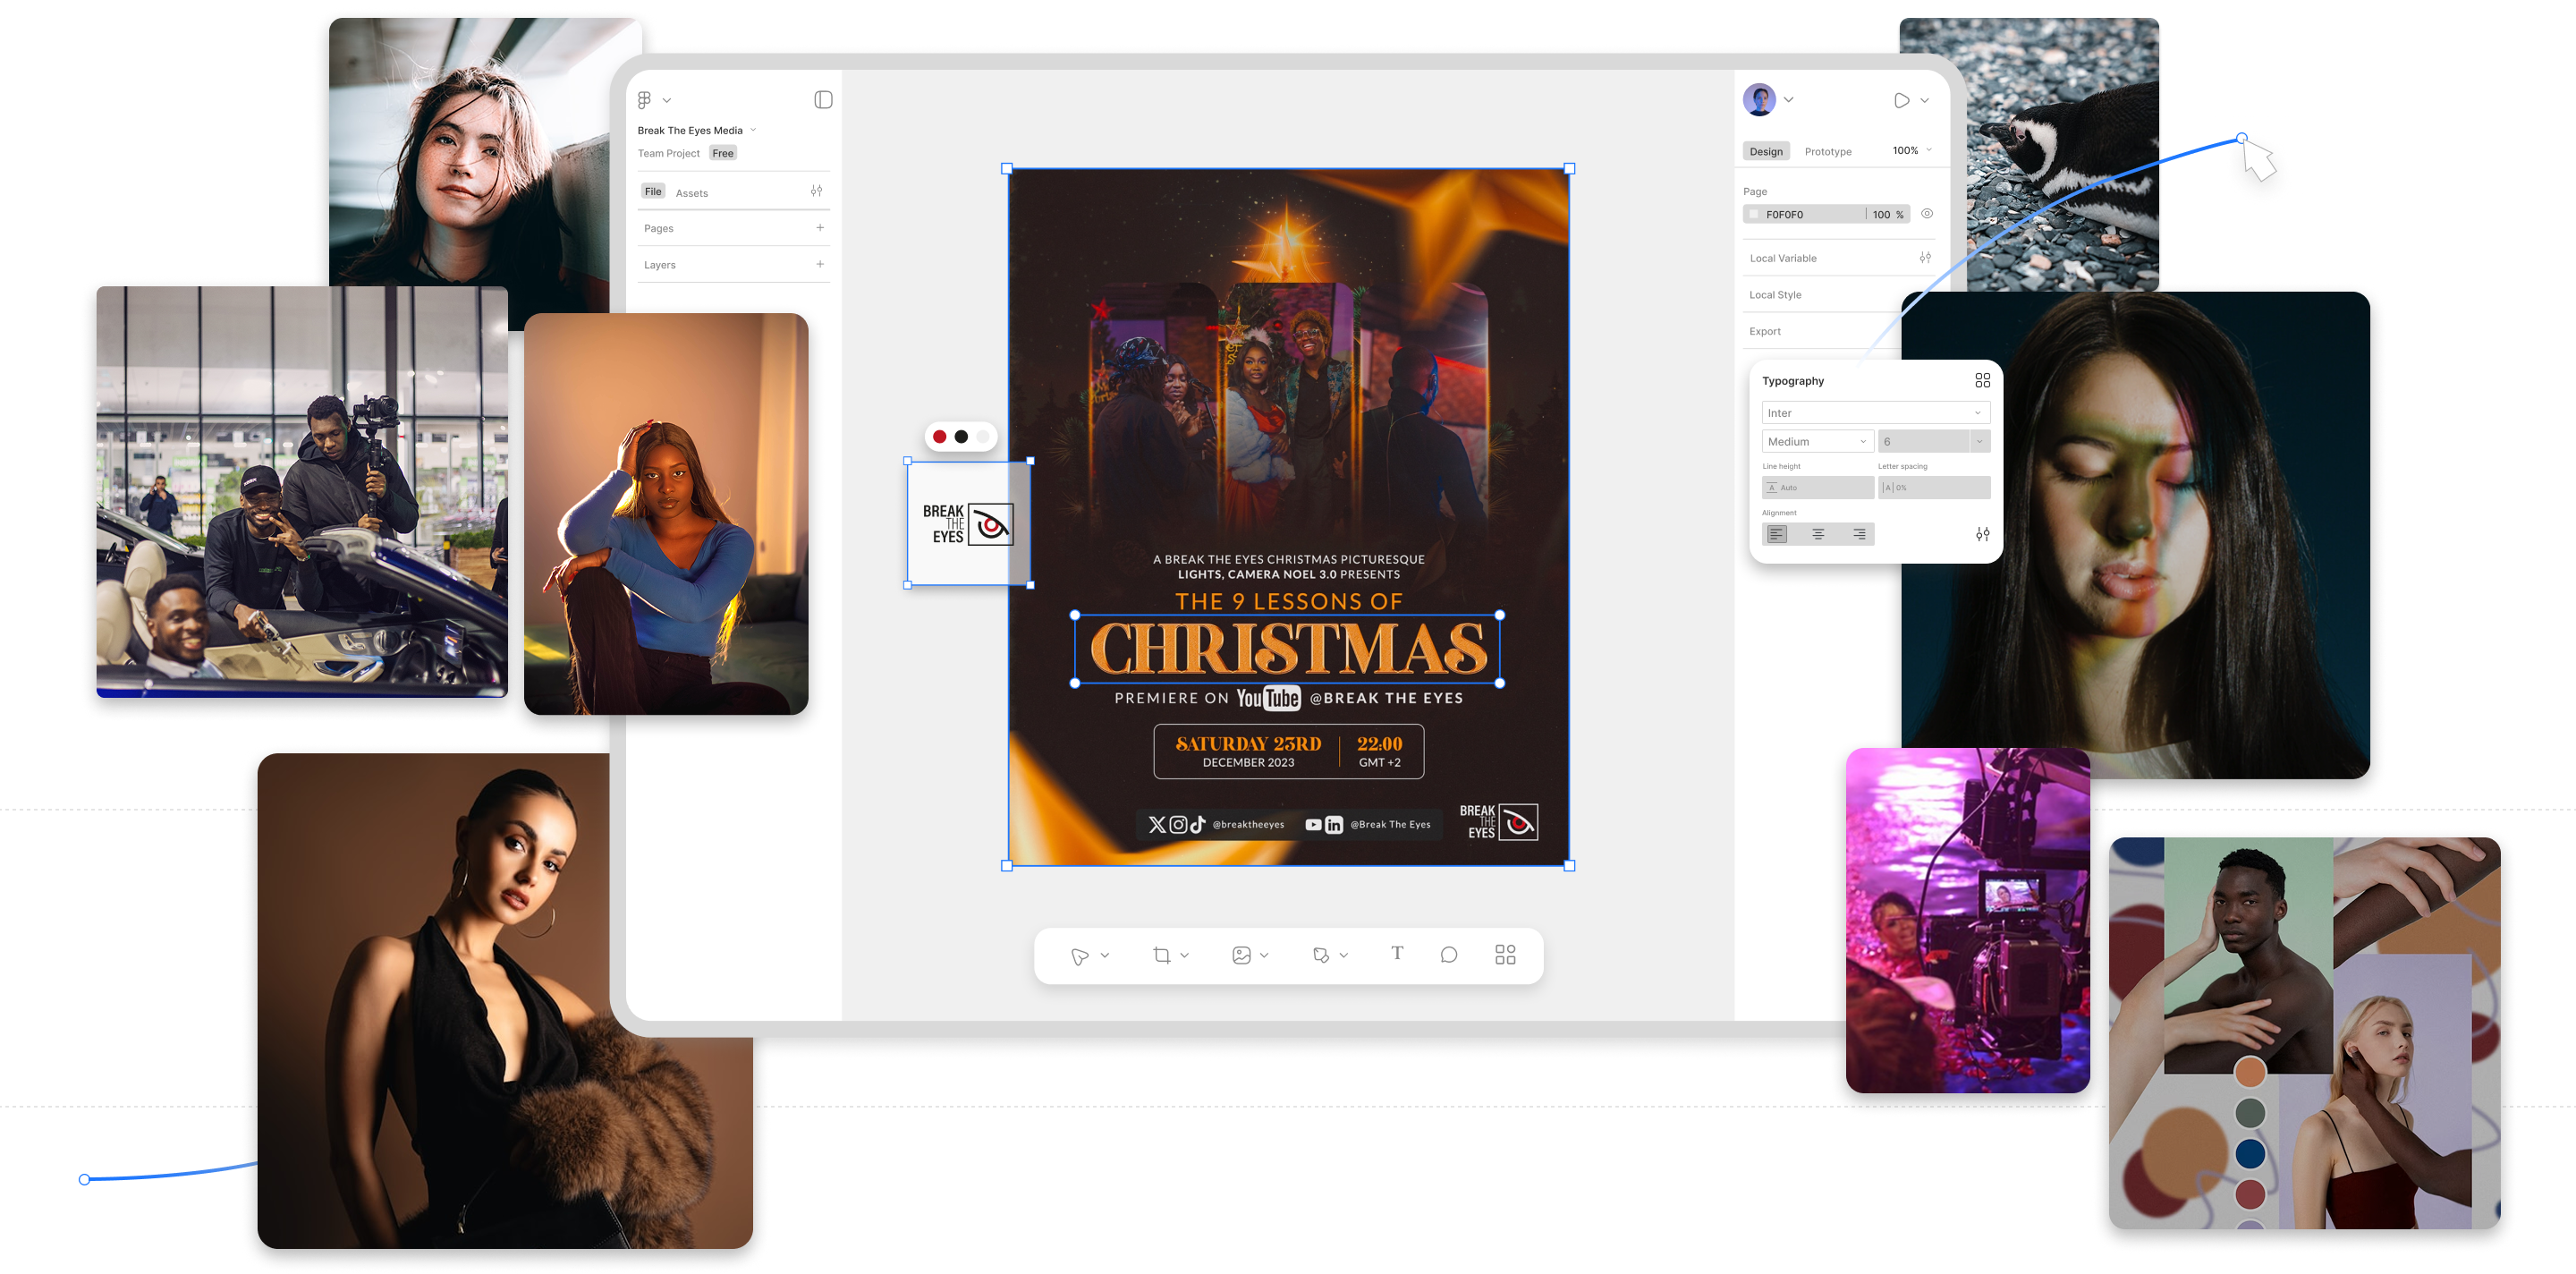2576x1274 pixels.
Task: Click the Comment bubble tool
Action: (1448, 955)
